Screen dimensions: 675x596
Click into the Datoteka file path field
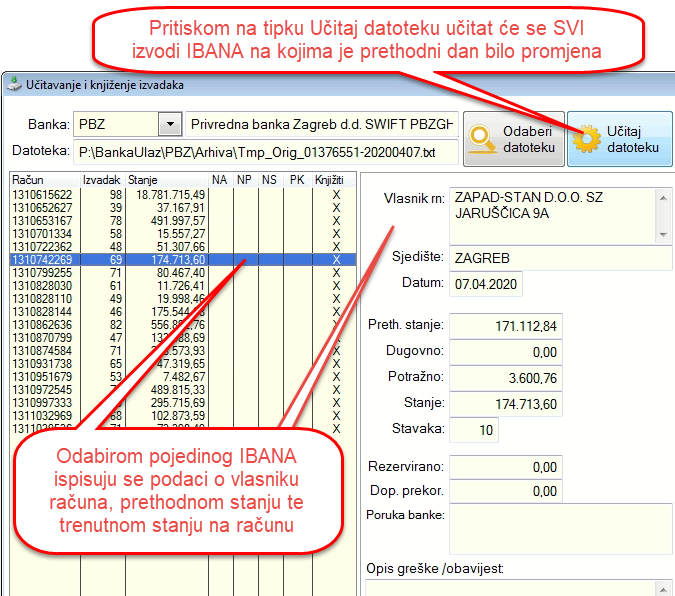pos(263,153)
